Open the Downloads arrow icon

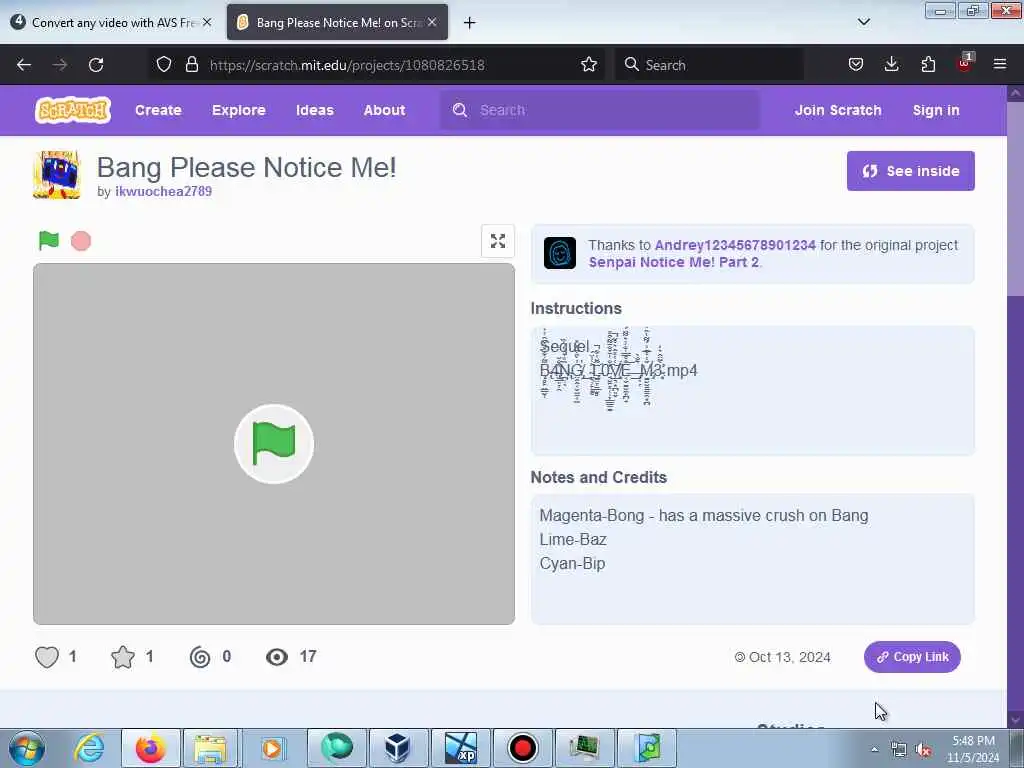(891, 64)
